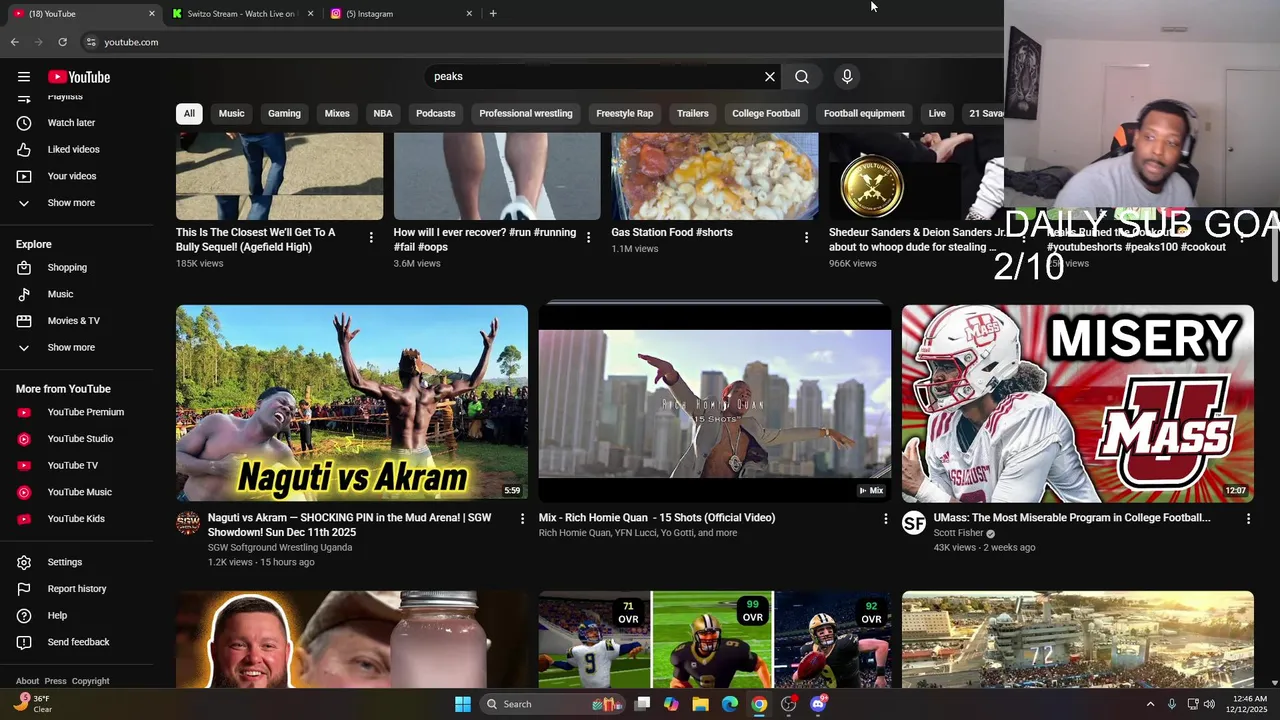Click the Copyright footer link

pos(90,681)
